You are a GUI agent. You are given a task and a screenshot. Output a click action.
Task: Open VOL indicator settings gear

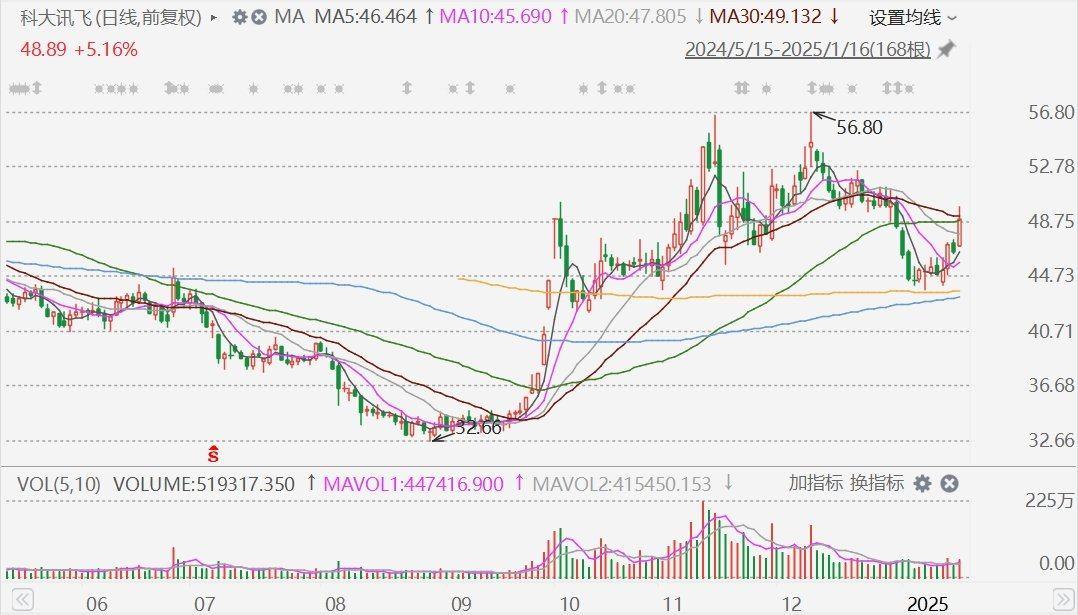coord(922,484)
